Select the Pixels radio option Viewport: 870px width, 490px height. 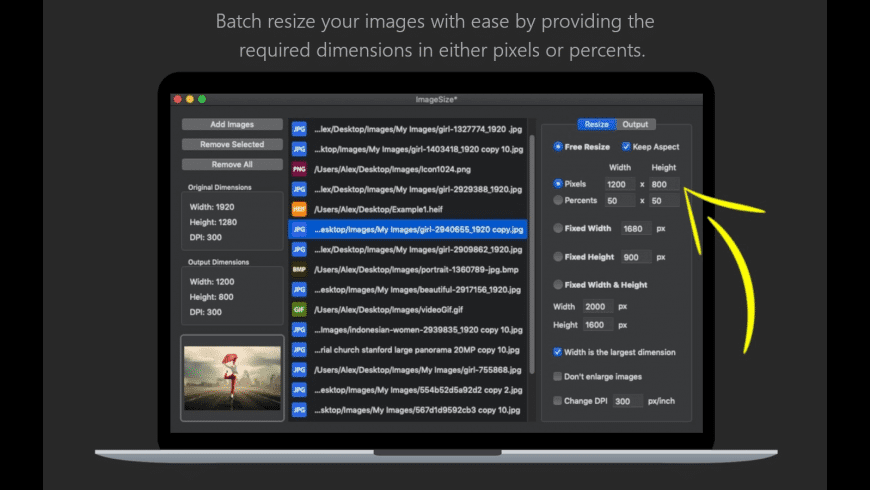coord(558,183)
